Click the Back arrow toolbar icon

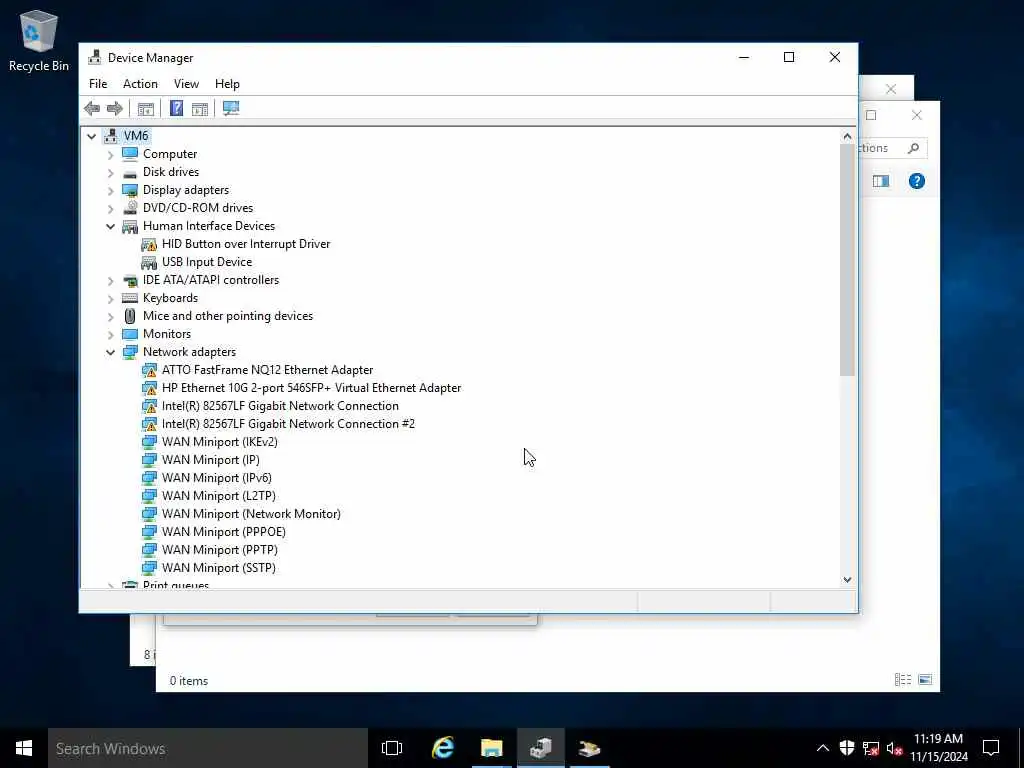click(92, 108)
